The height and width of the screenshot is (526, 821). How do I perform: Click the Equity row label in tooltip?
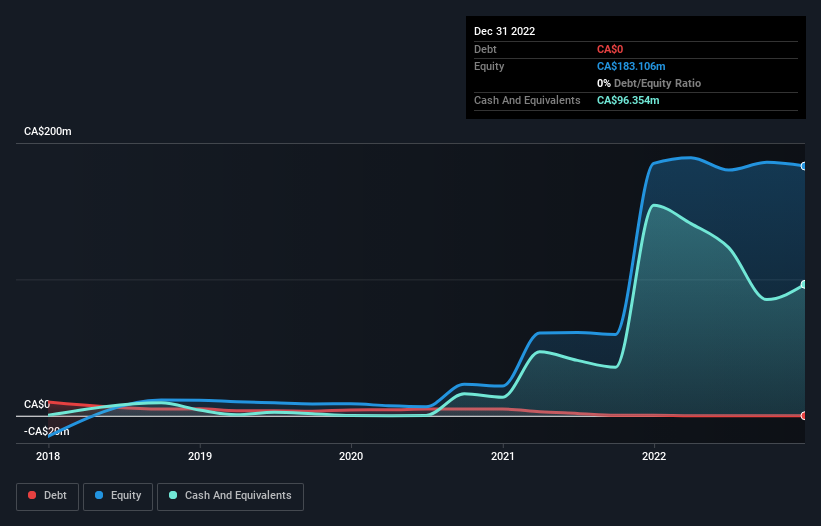489,66
